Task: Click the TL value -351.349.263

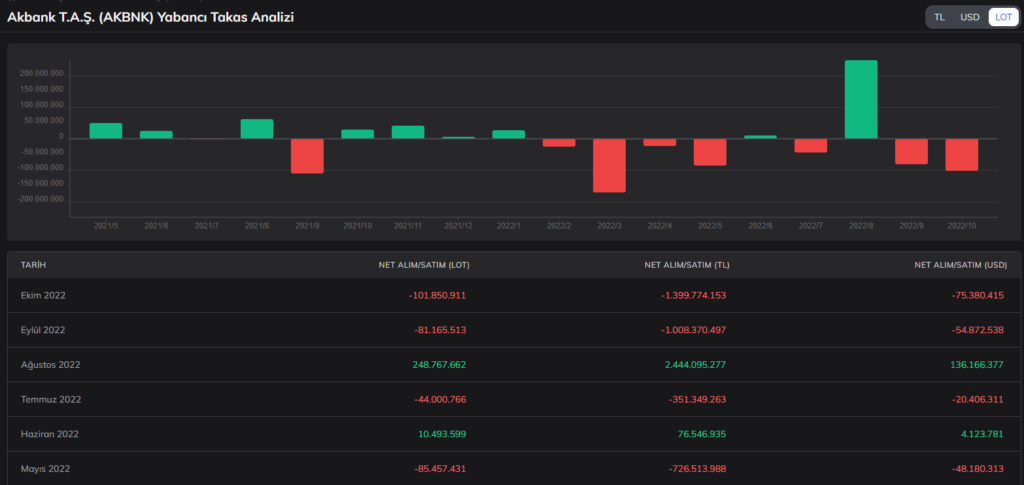Action: coord(697,399)
